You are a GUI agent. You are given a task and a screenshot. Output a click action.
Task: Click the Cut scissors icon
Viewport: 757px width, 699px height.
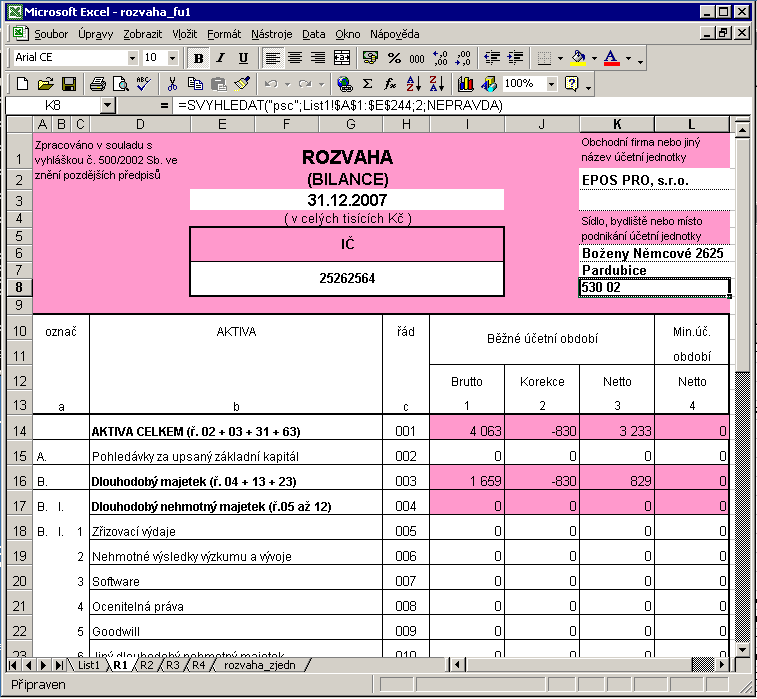tap(172, 84)
